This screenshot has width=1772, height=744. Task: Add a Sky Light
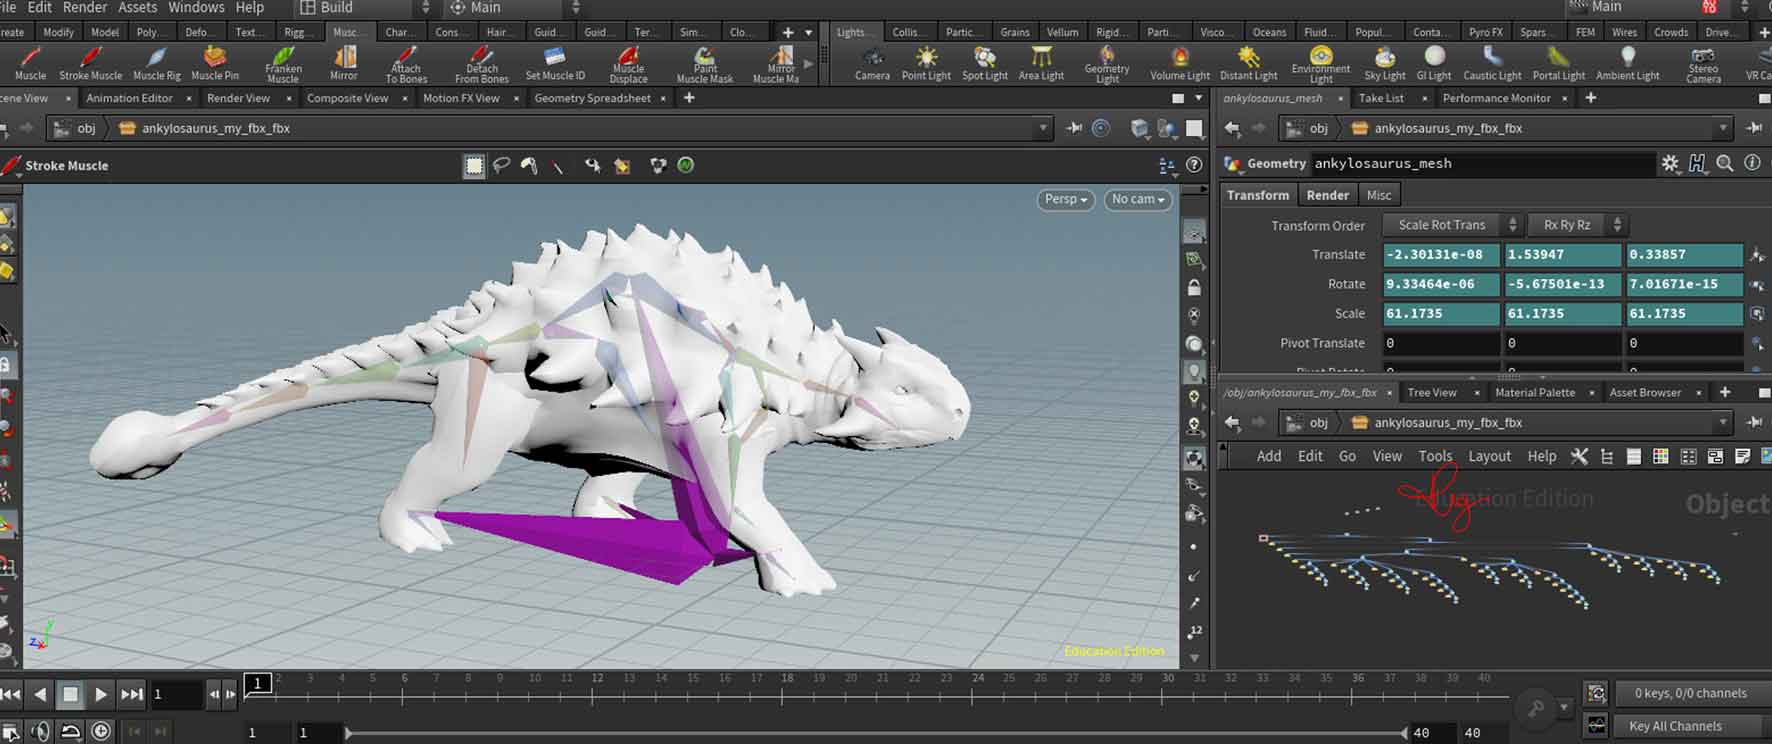[x=1385, y=64]
